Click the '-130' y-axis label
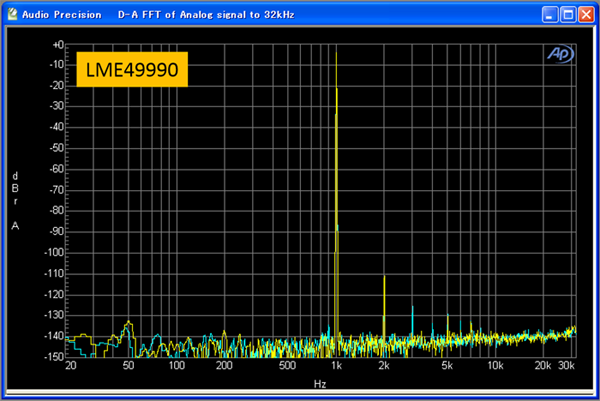Viewport: 600px width, 401px height. 54,315
